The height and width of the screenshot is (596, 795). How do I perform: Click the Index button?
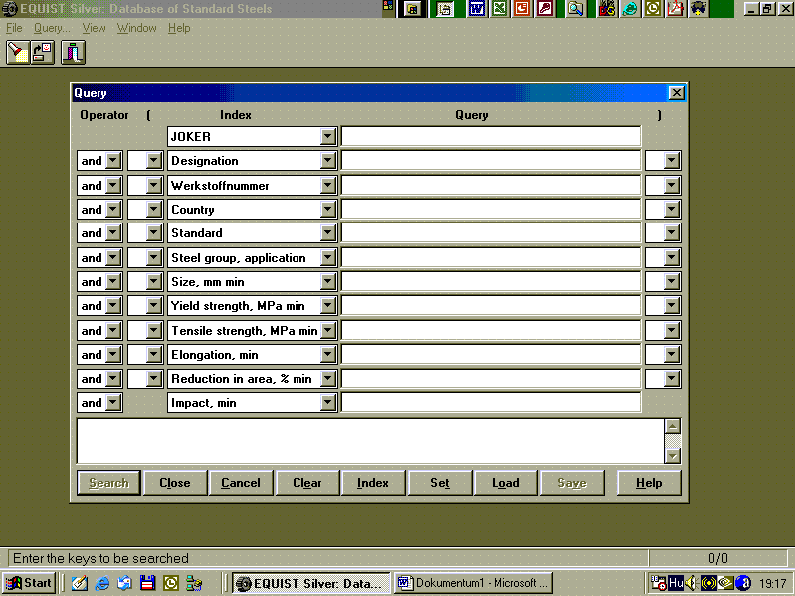373,483
